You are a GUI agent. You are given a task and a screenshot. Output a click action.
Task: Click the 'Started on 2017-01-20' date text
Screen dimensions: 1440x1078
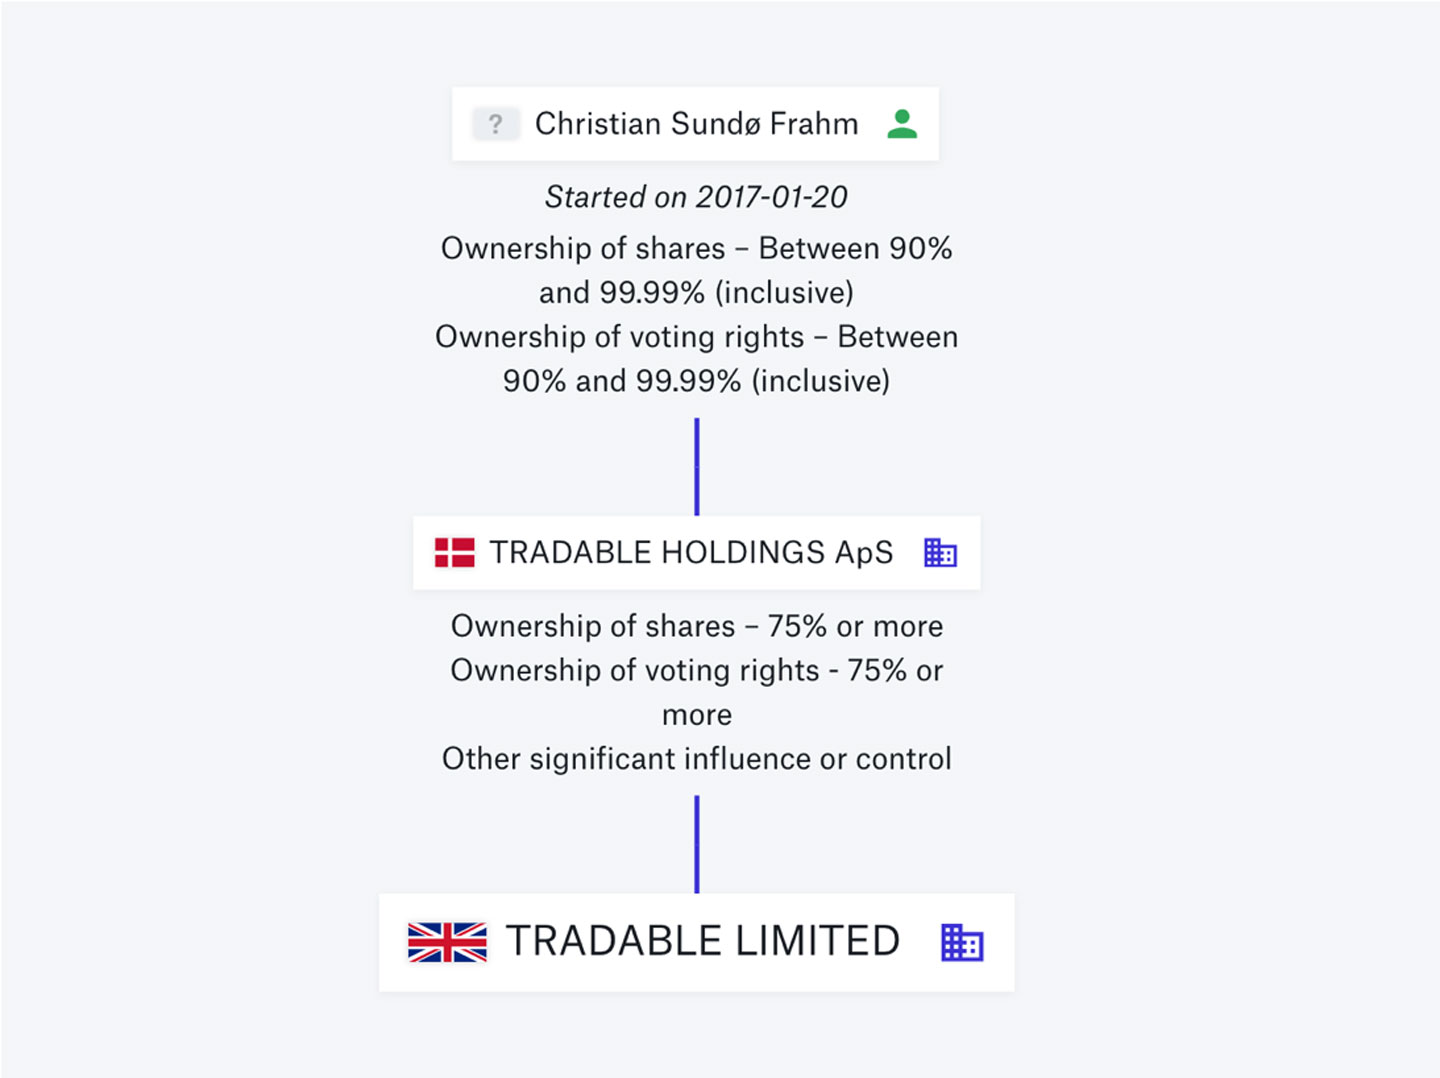(696, 197)
